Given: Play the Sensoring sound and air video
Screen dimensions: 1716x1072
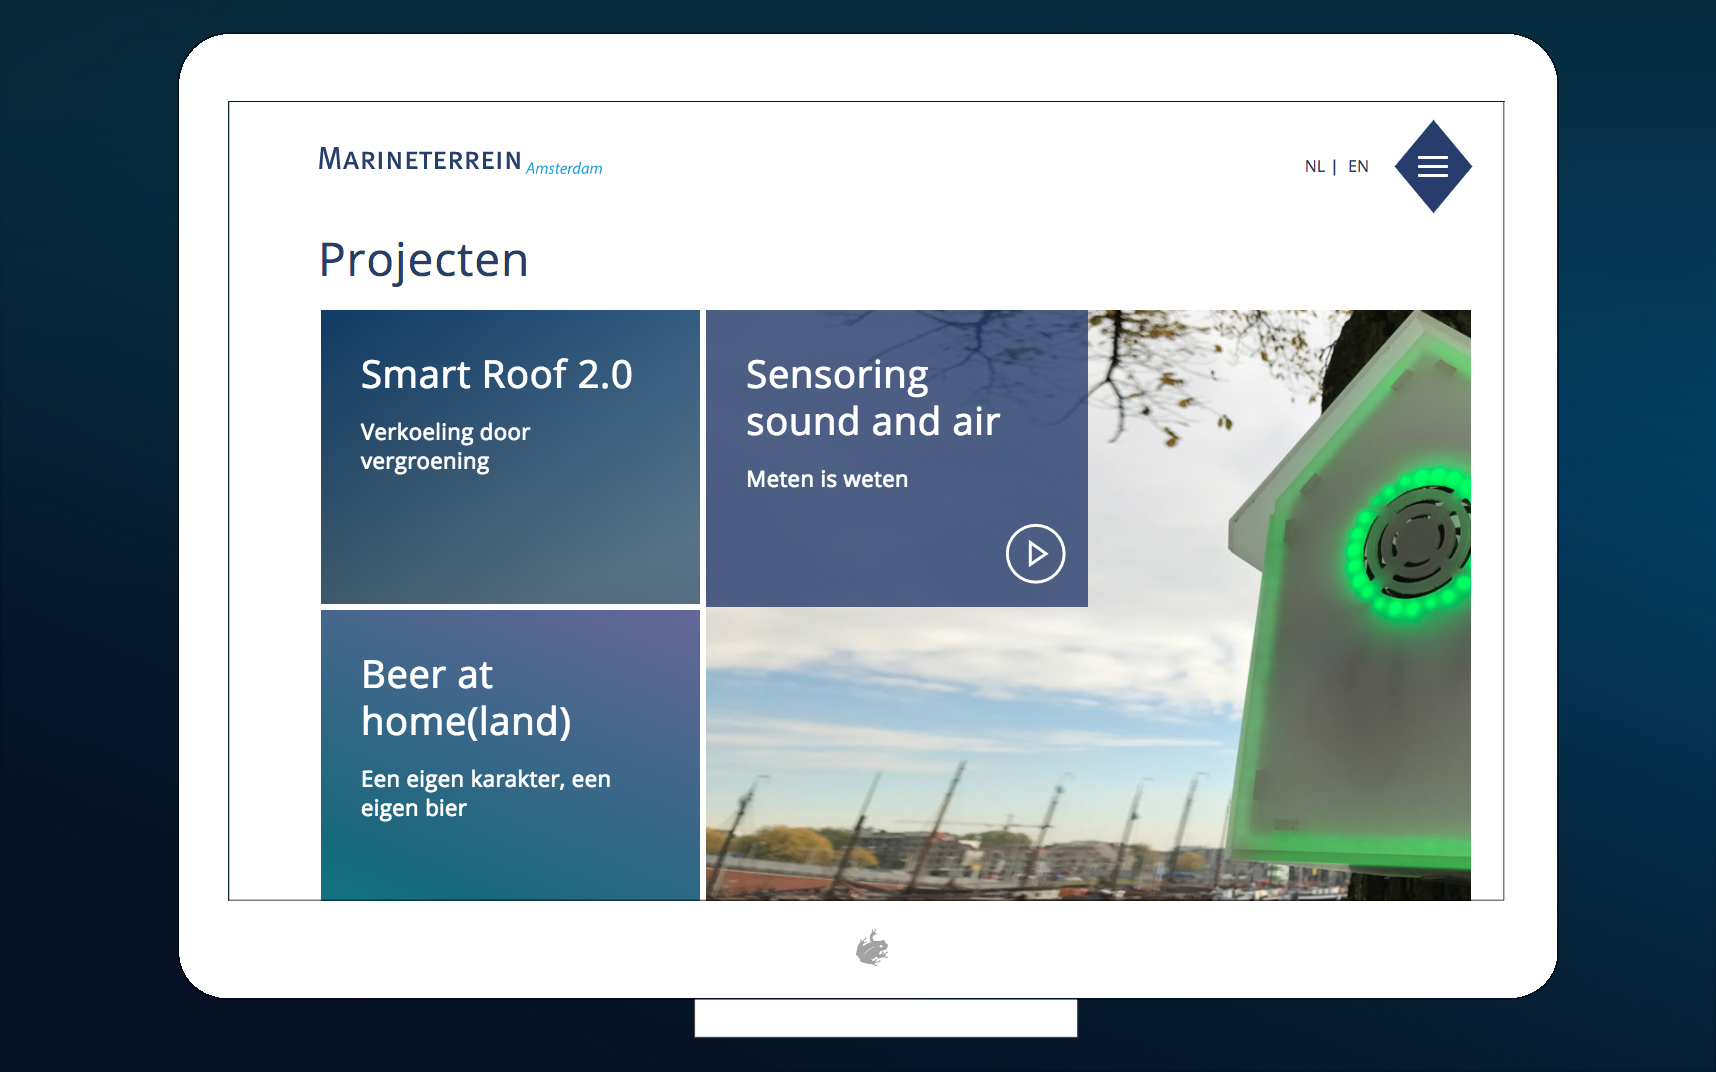Looking at the screenshot, I should (1035, 553).
